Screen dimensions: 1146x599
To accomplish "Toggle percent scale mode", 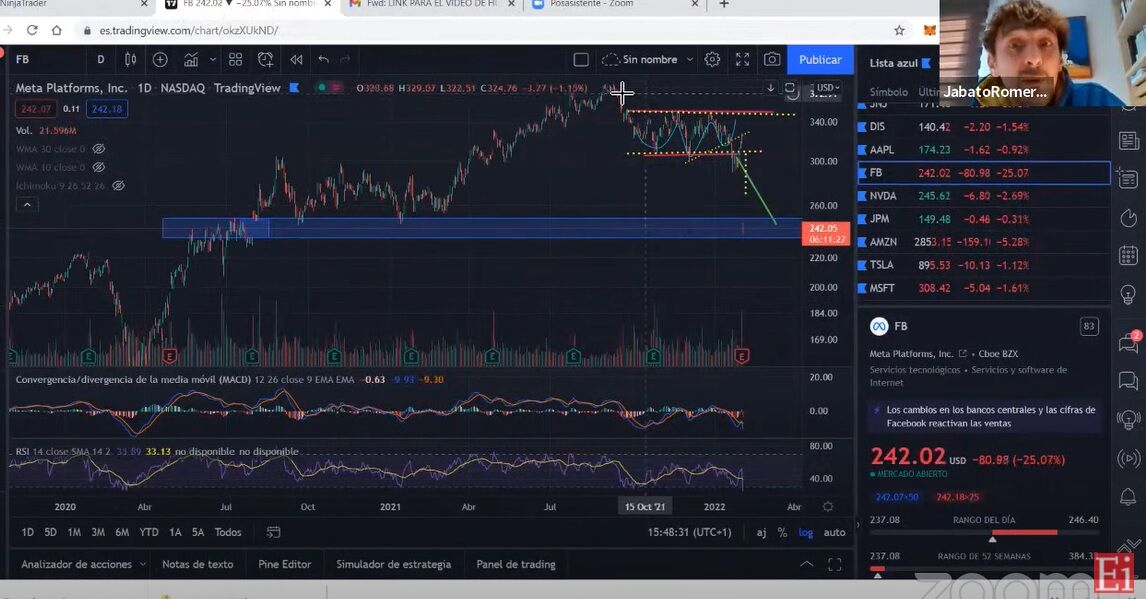I will [782, 533].
